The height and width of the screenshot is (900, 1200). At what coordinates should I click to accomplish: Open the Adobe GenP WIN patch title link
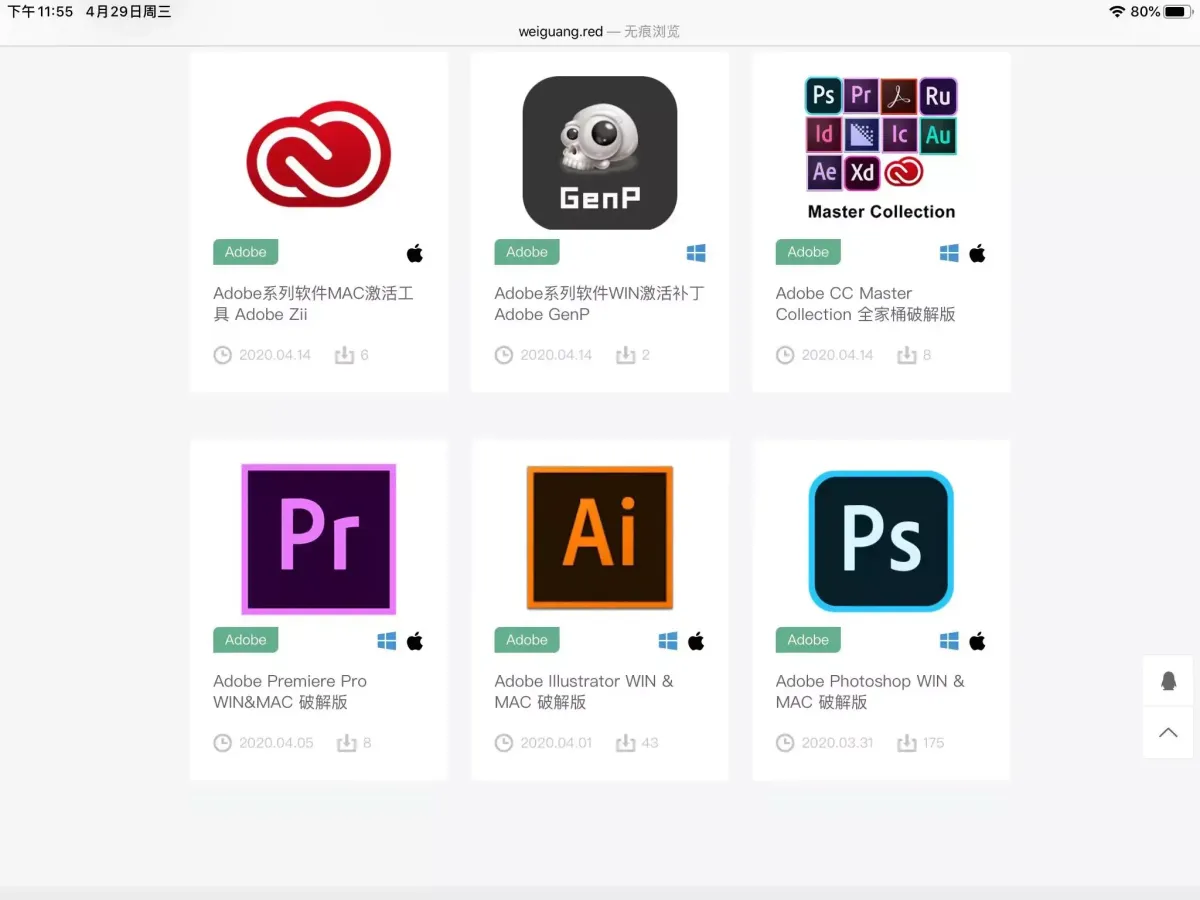(x=598, y=304)
